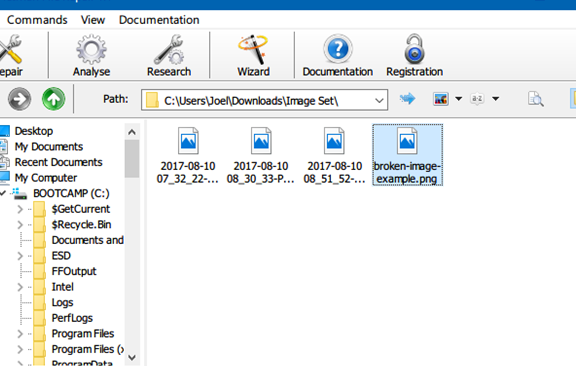Screen dimensions: 576x366
Task: Click the folder tree scrollbar thumb
Action: pyautogui.click(x=132, y=159)
